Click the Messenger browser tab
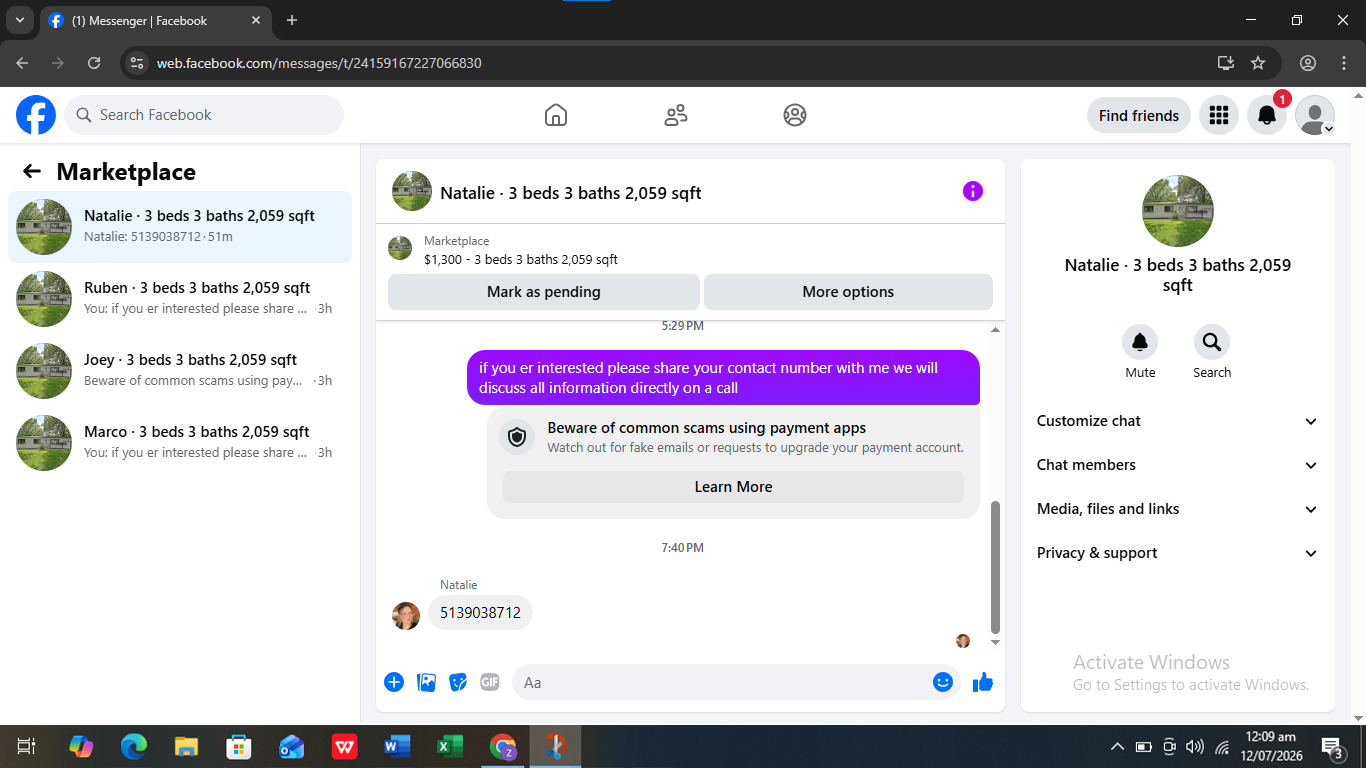 [x=155, y=20]
